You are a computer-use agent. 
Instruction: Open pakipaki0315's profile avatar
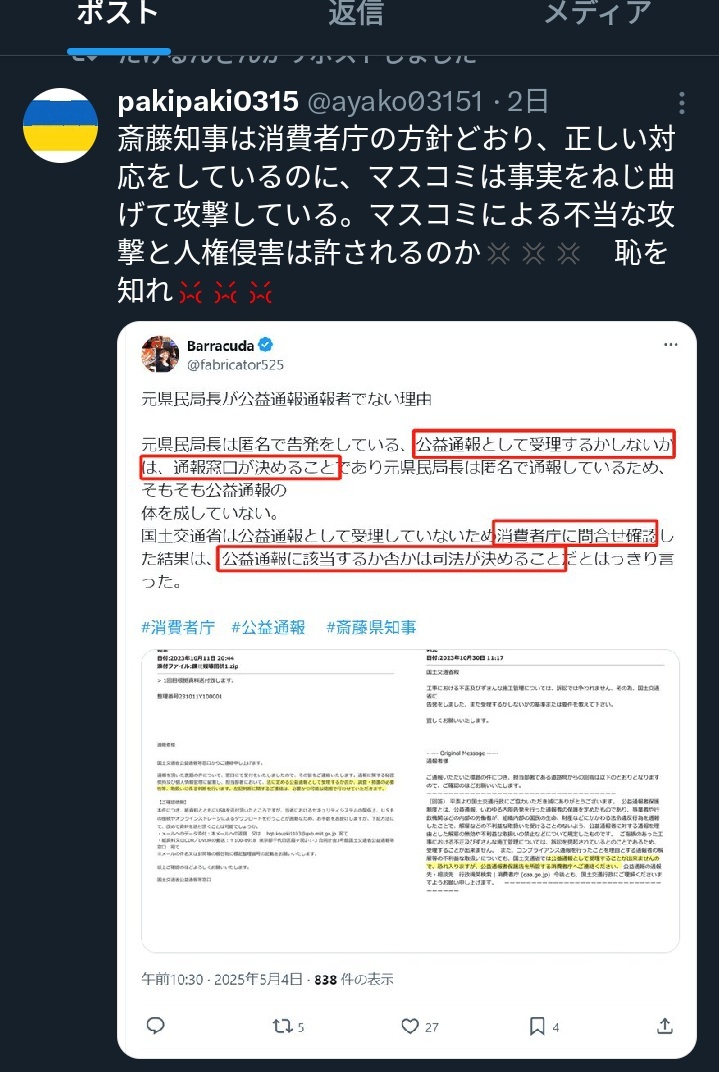click(60, 125)
